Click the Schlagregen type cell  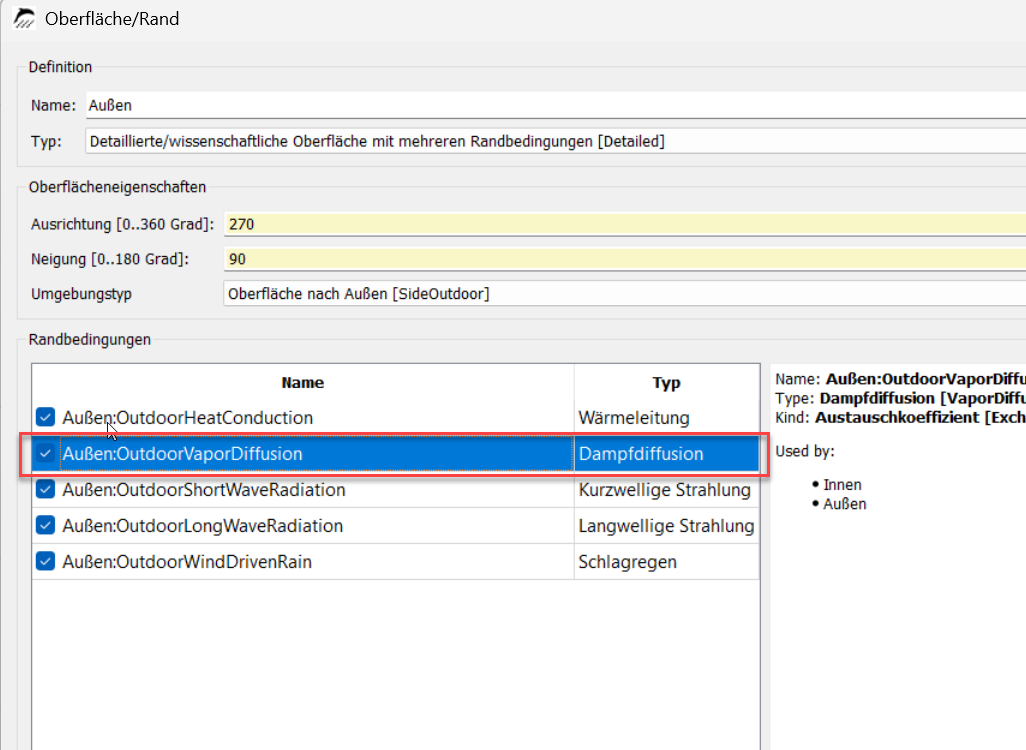666,562
